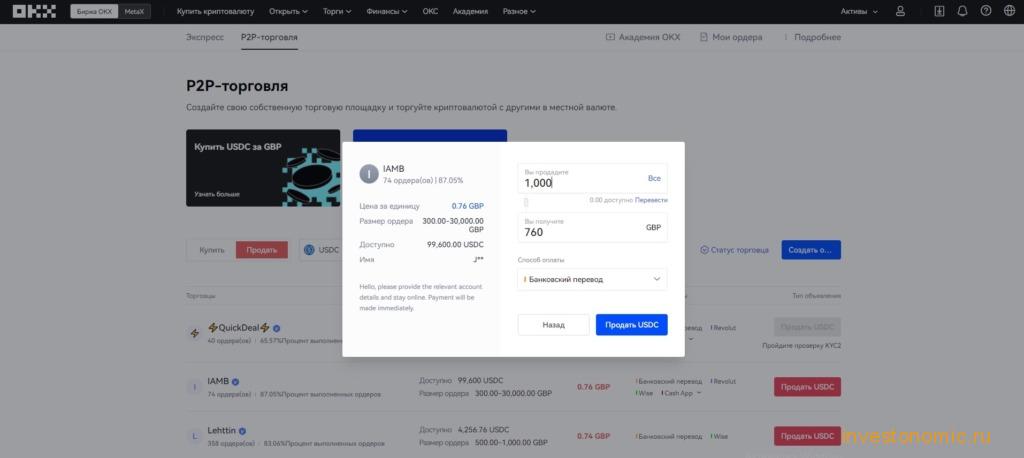Select the Купить toggle
The height and width of the screenshot is (458, 1024).
point(212,250)
